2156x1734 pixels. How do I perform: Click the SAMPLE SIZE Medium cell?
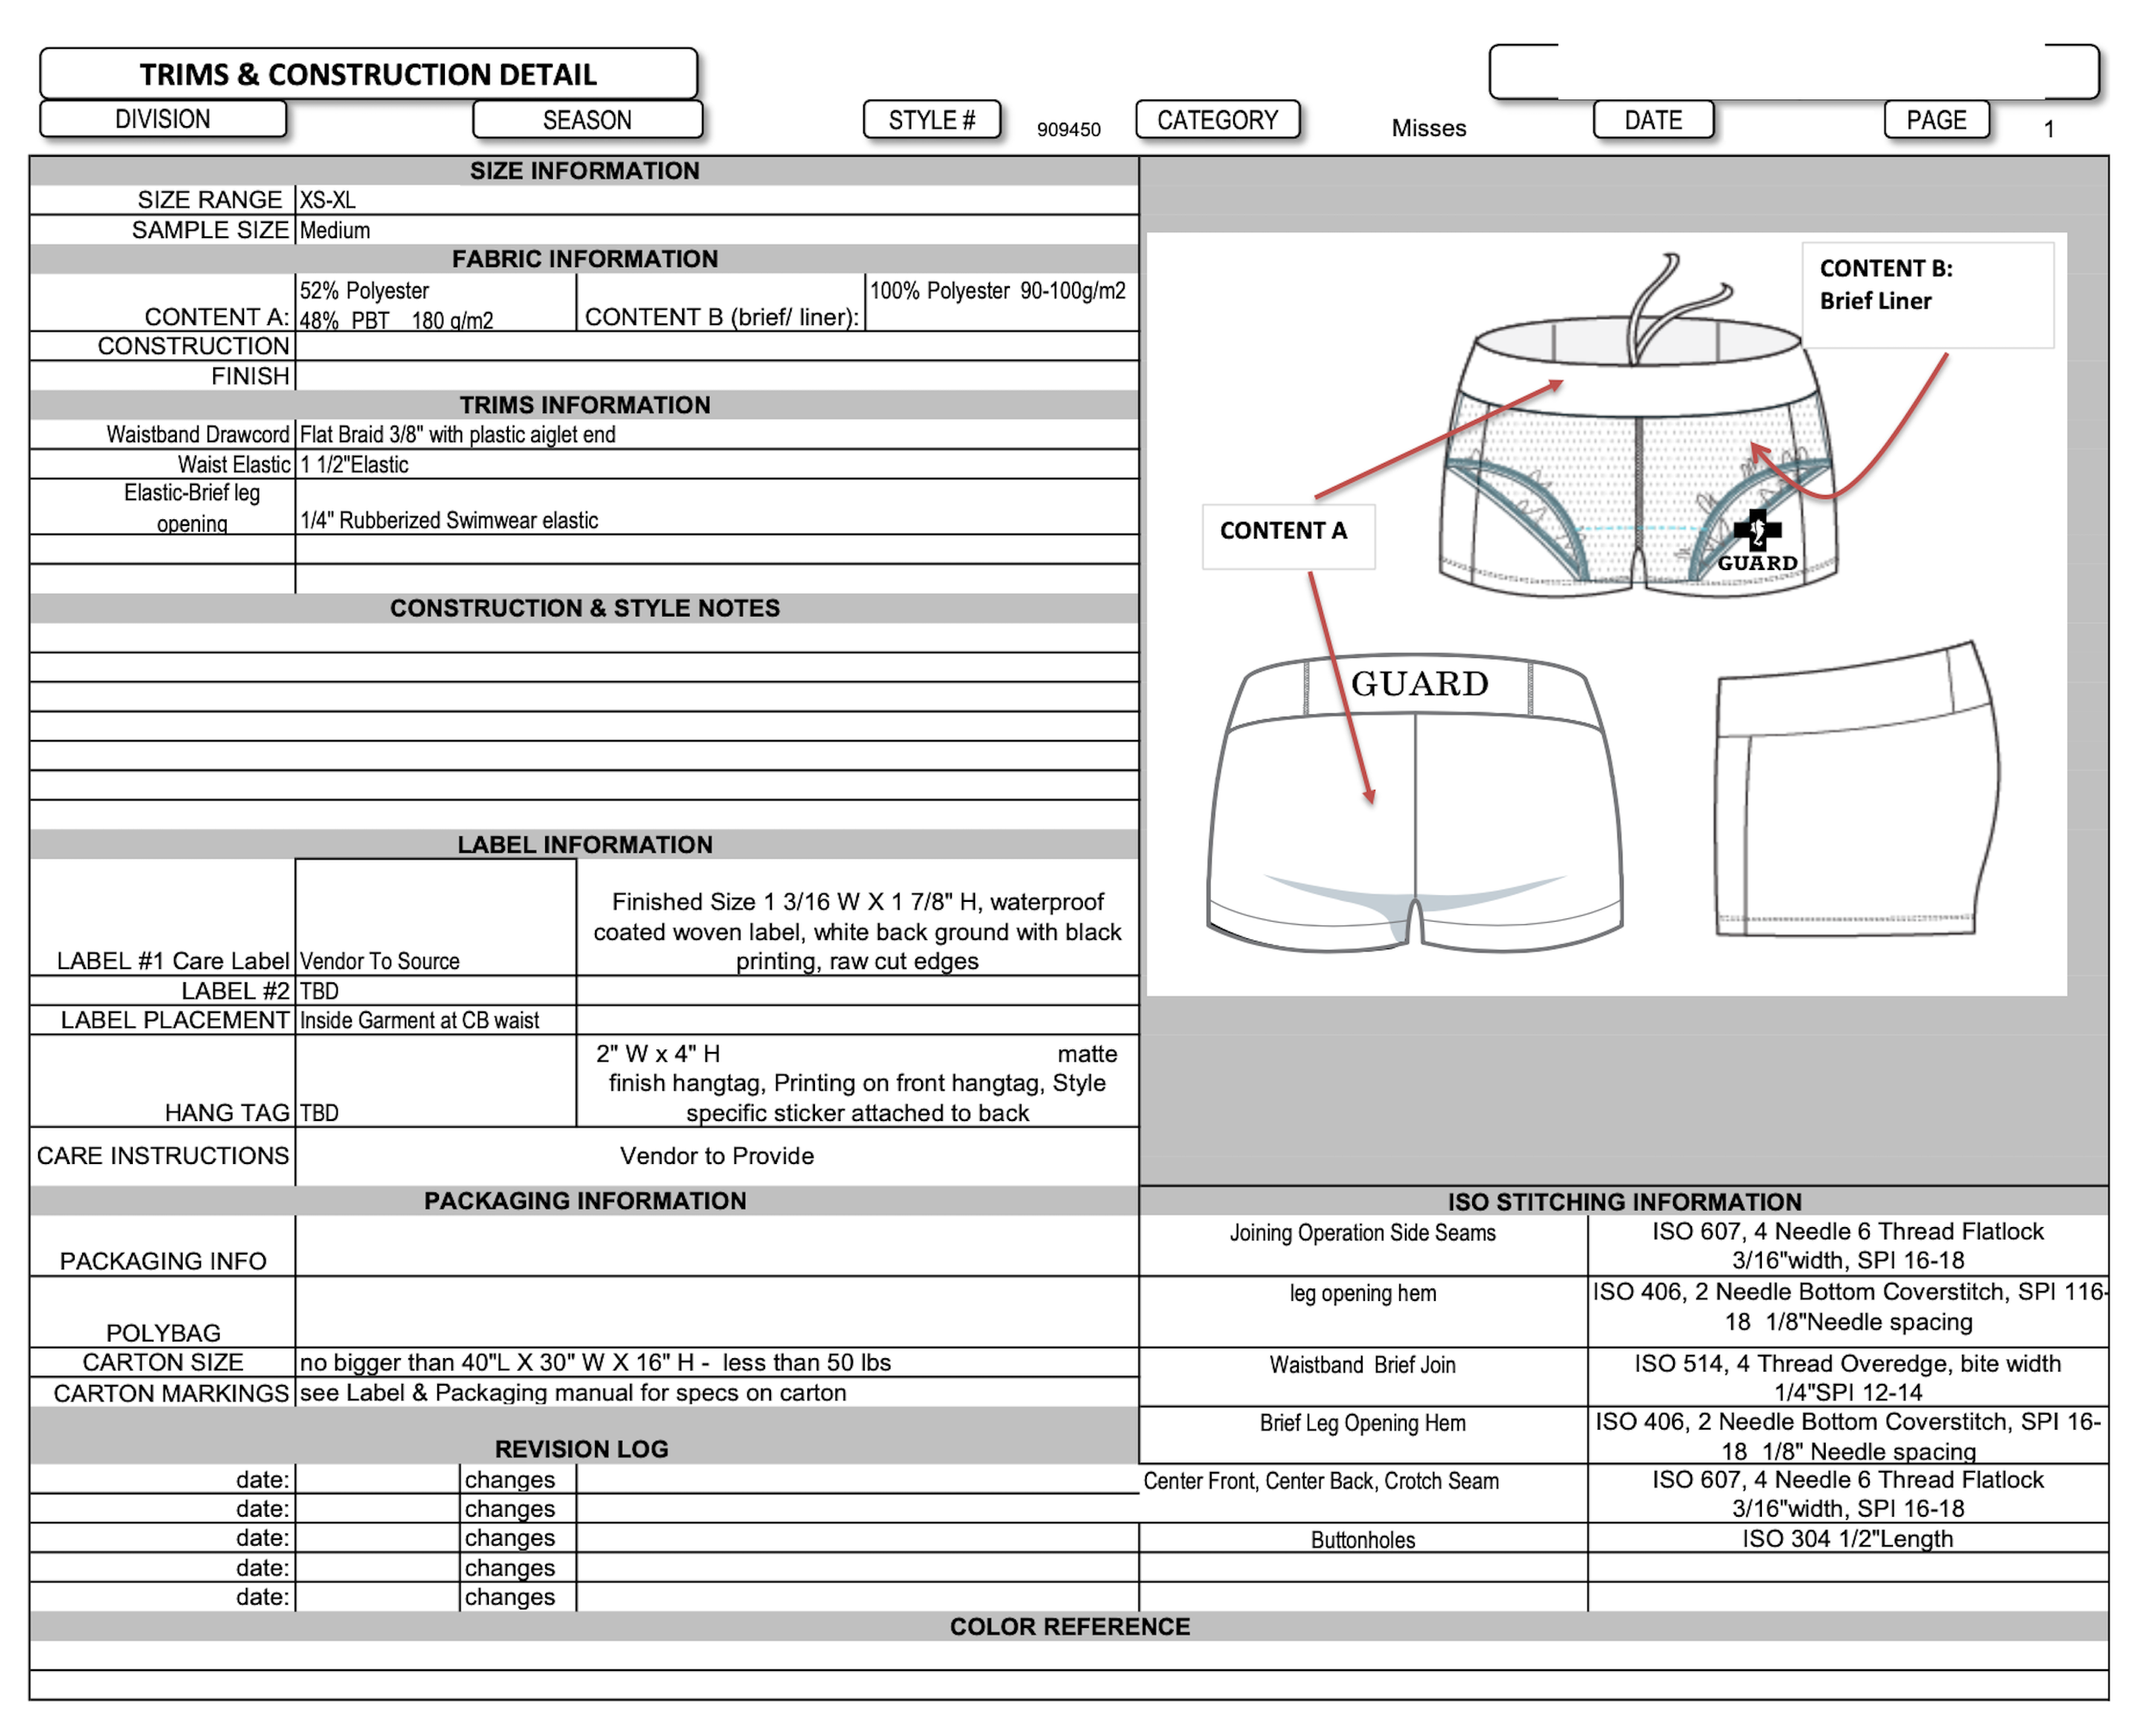tap(335, 229)
